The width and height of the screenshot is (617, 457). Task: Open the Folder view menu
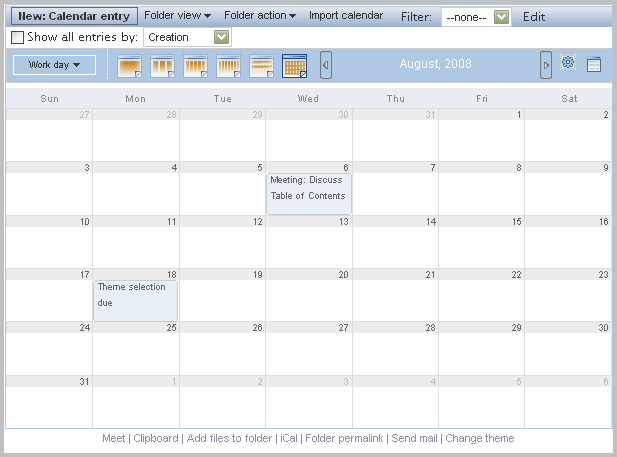click(x=177, y=15)
